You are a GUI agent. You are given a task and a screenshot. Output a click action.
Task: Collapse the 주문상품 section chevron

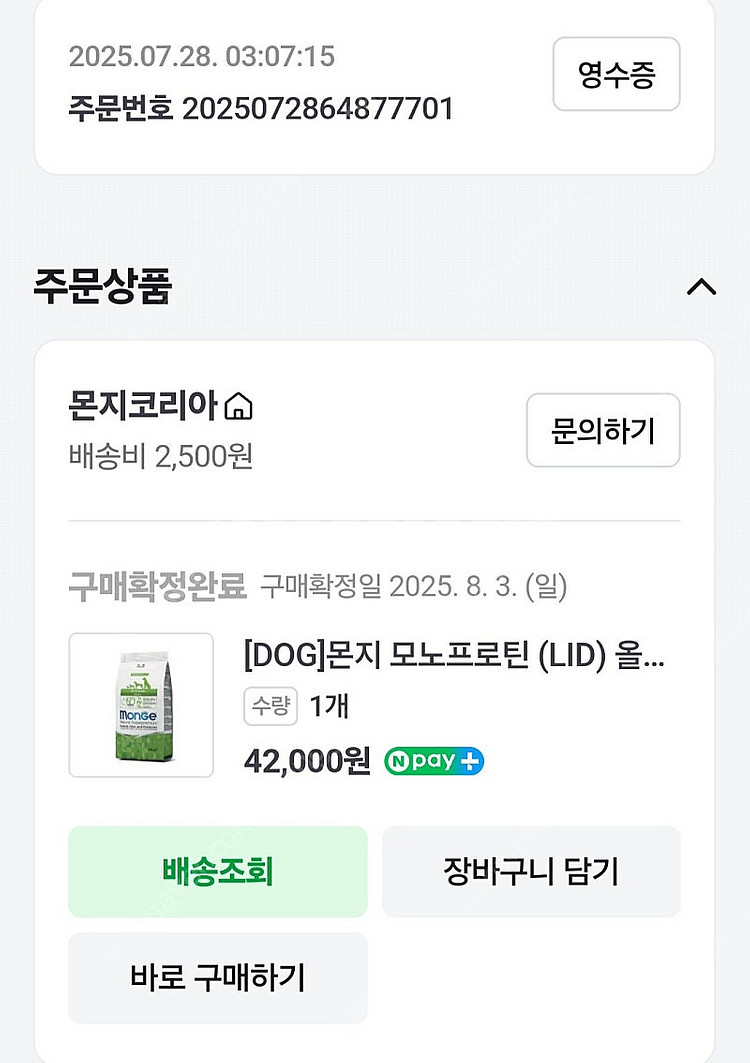tap(701, 287)
